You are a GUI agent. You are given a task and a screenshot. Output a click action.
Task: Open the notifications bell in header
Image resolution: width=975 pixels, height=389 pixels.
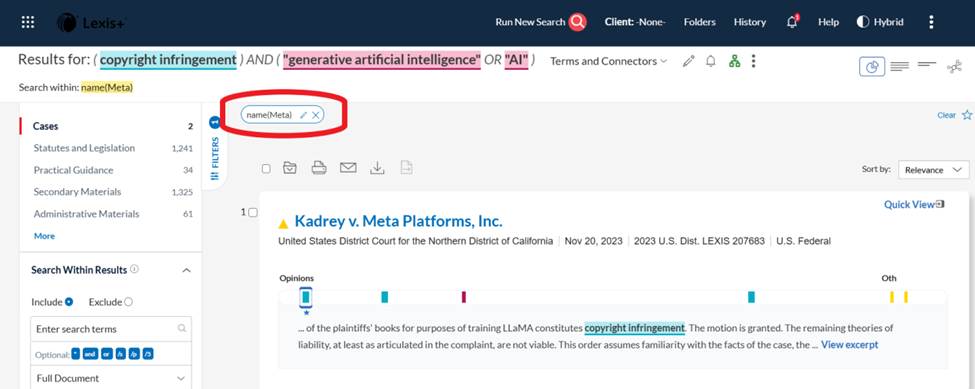click(x=792, y=22)
